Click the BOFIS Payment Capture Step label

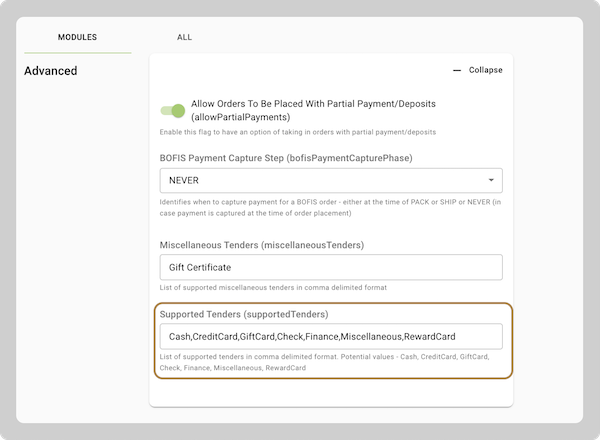click(286, 158)
